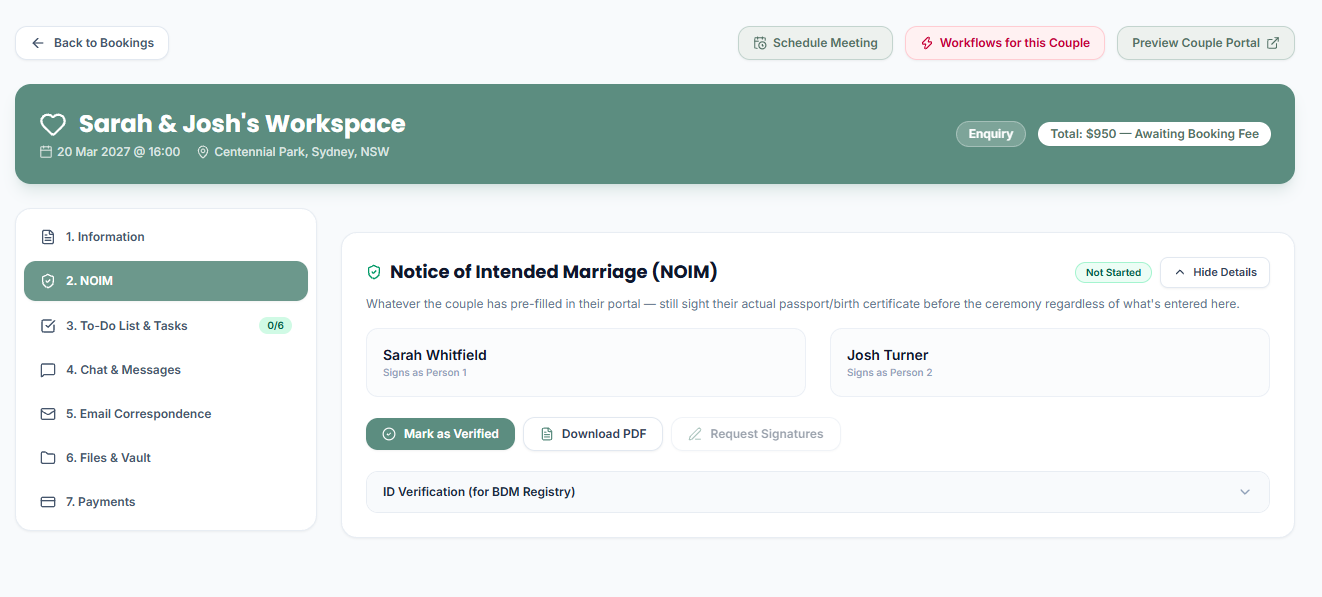Go back to Bookings
Image resolution: width=1322 pixels, height=597 pixels.
coord(92,43)
